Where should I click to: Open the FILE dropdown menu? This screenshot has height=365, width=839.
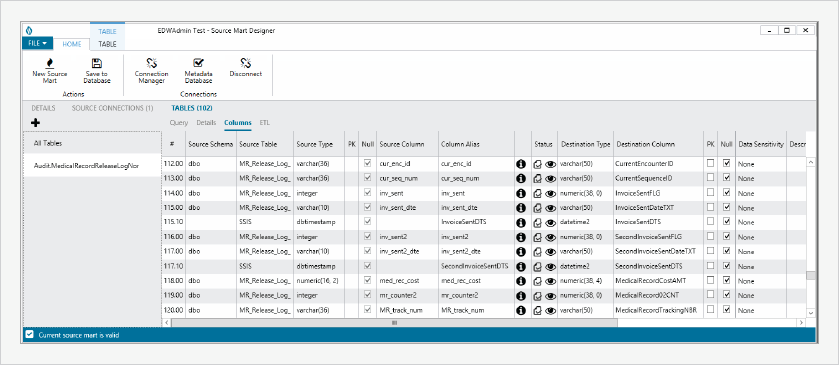[x=37, y=43]
